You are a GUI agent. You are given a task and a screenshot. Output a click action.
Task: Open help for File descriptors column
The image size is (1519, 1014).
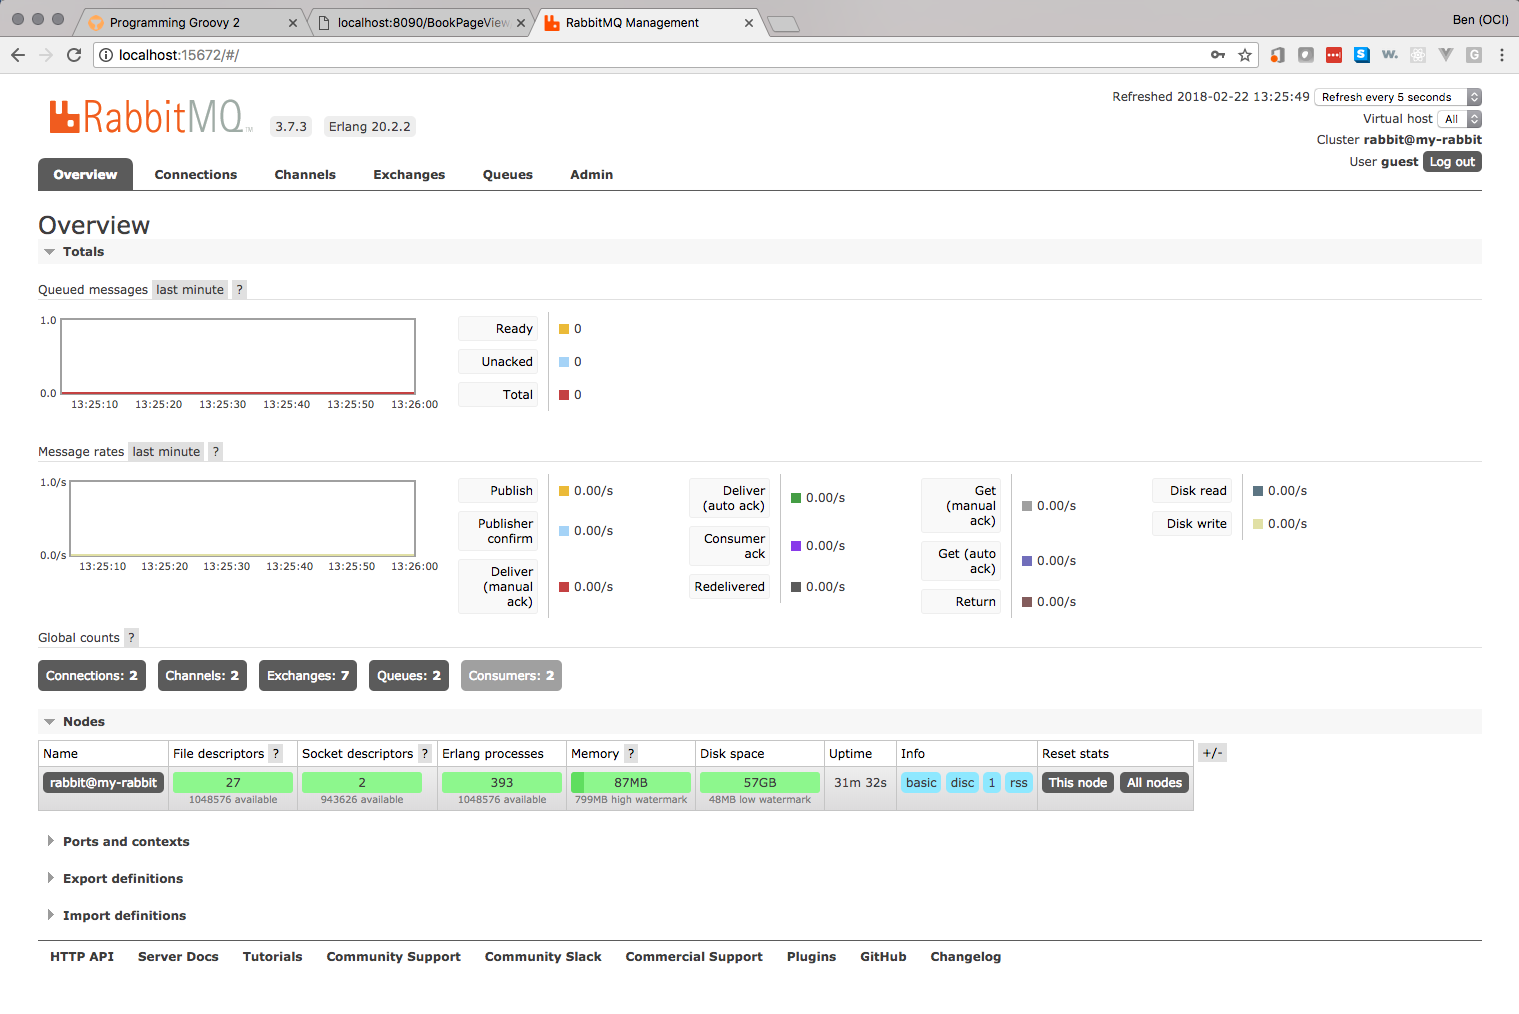point(276,754)
